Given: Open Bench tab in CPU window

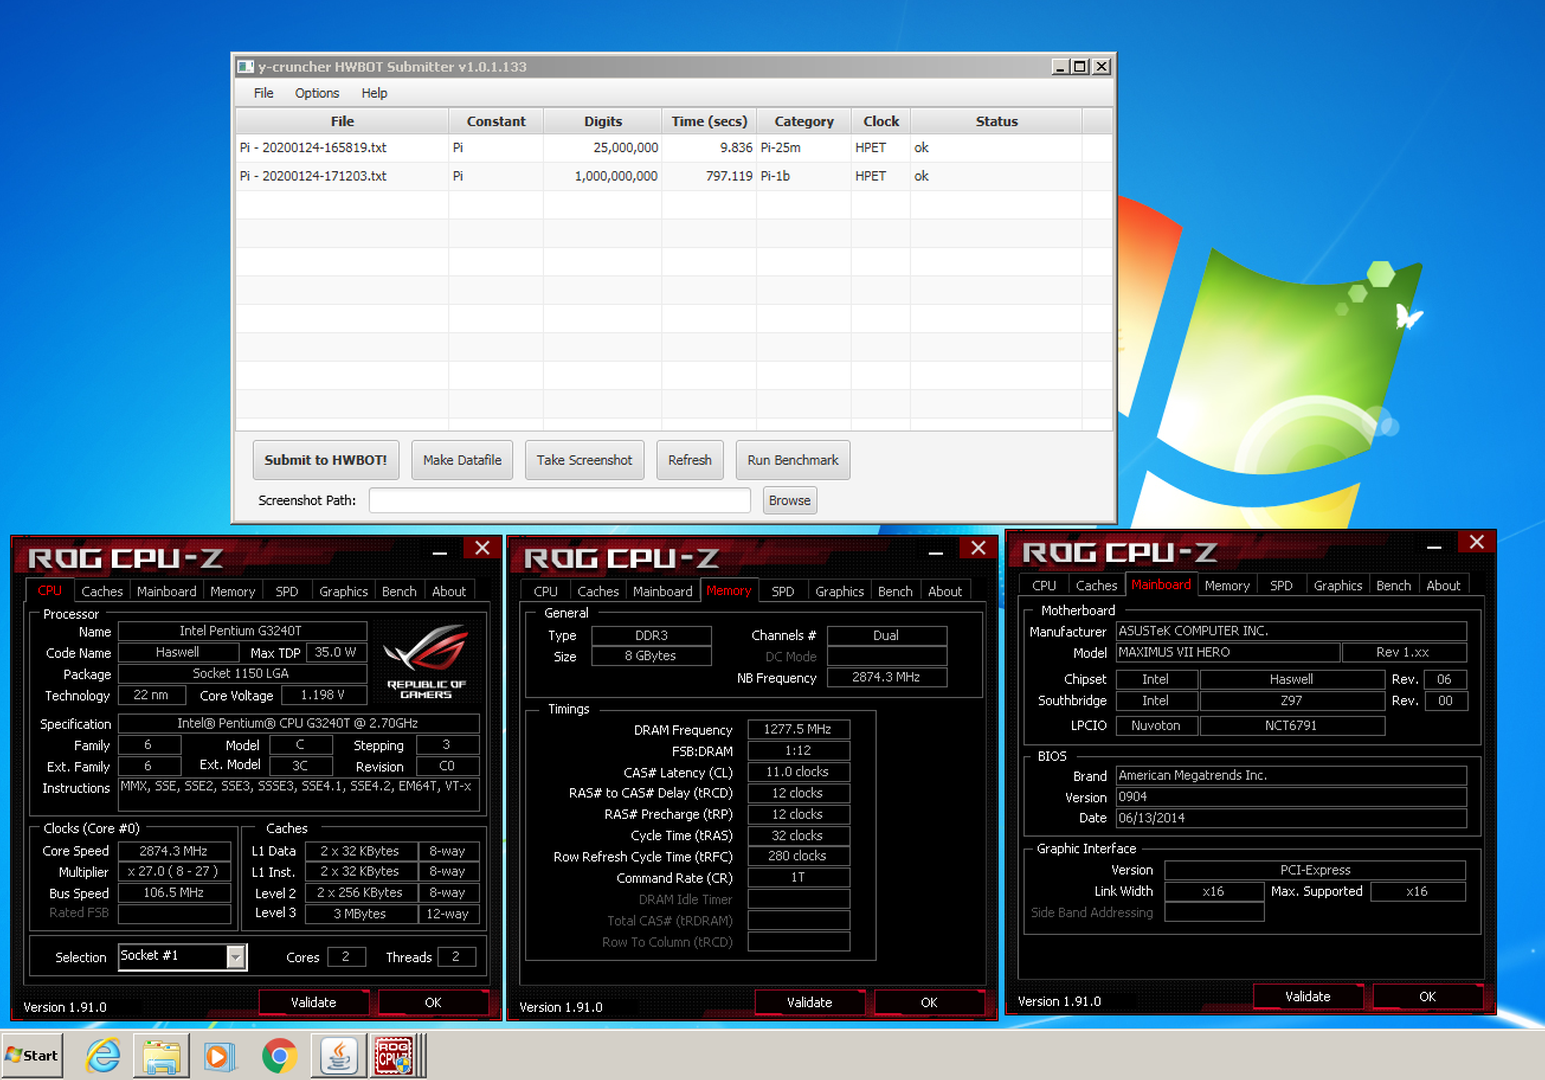Looking at the screenshot, I should (399, 591).
